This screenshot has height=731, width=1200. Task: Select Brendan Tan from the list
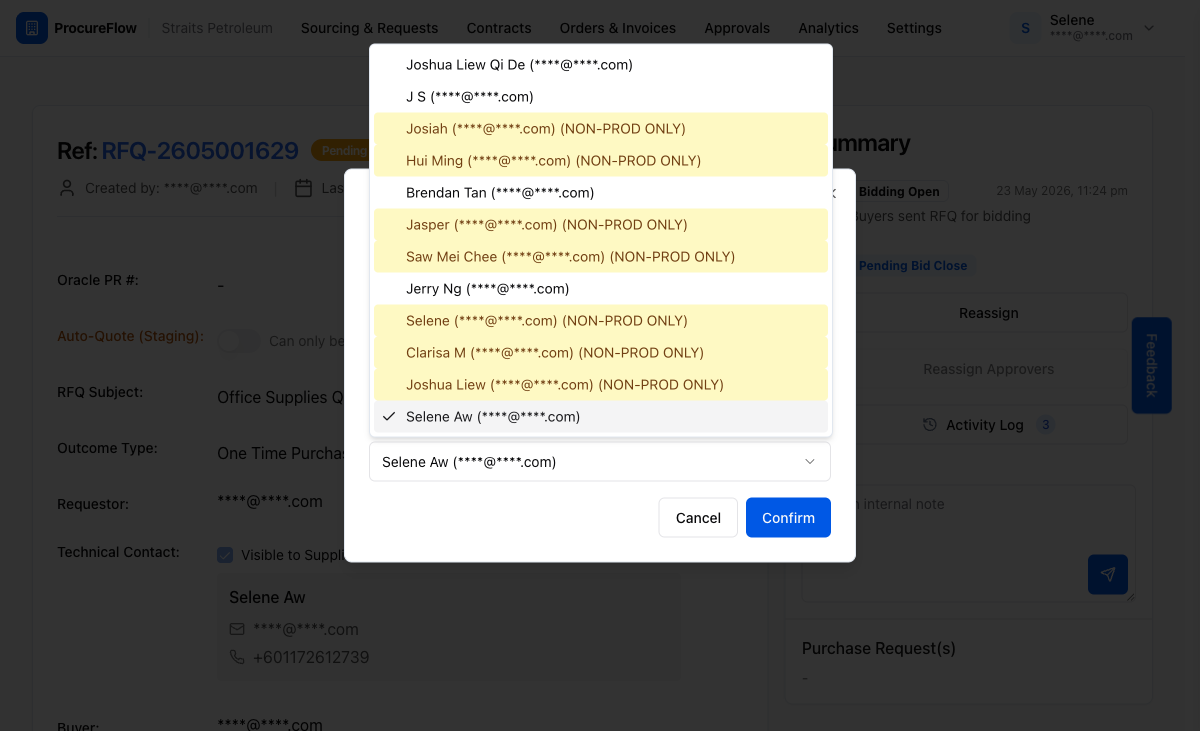click(600, 193)
